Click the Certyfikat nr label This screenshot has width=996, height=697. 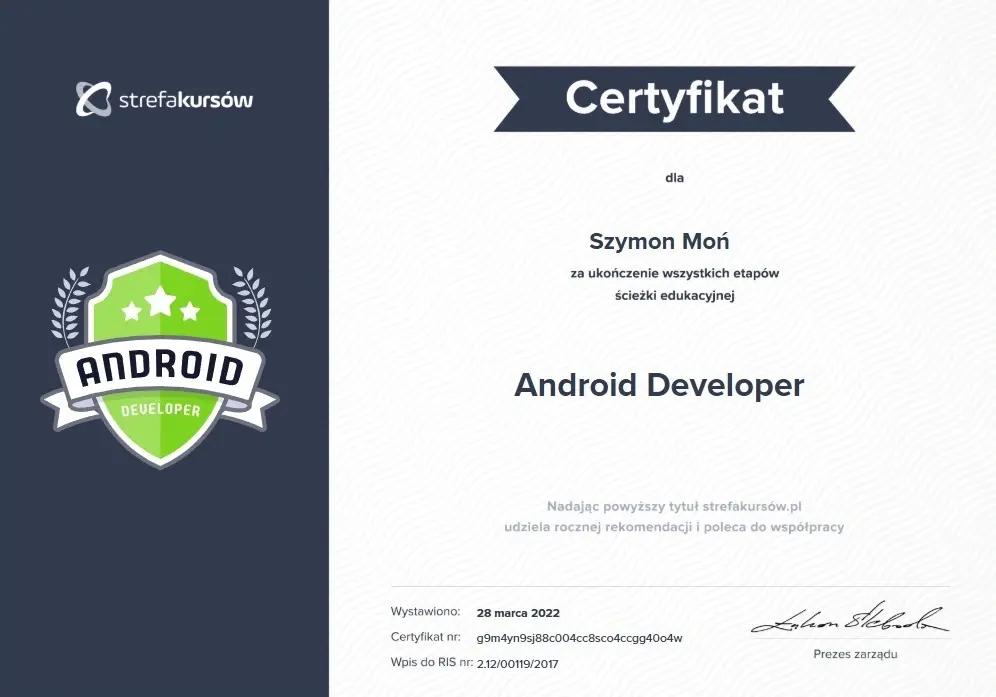[426, 637]
